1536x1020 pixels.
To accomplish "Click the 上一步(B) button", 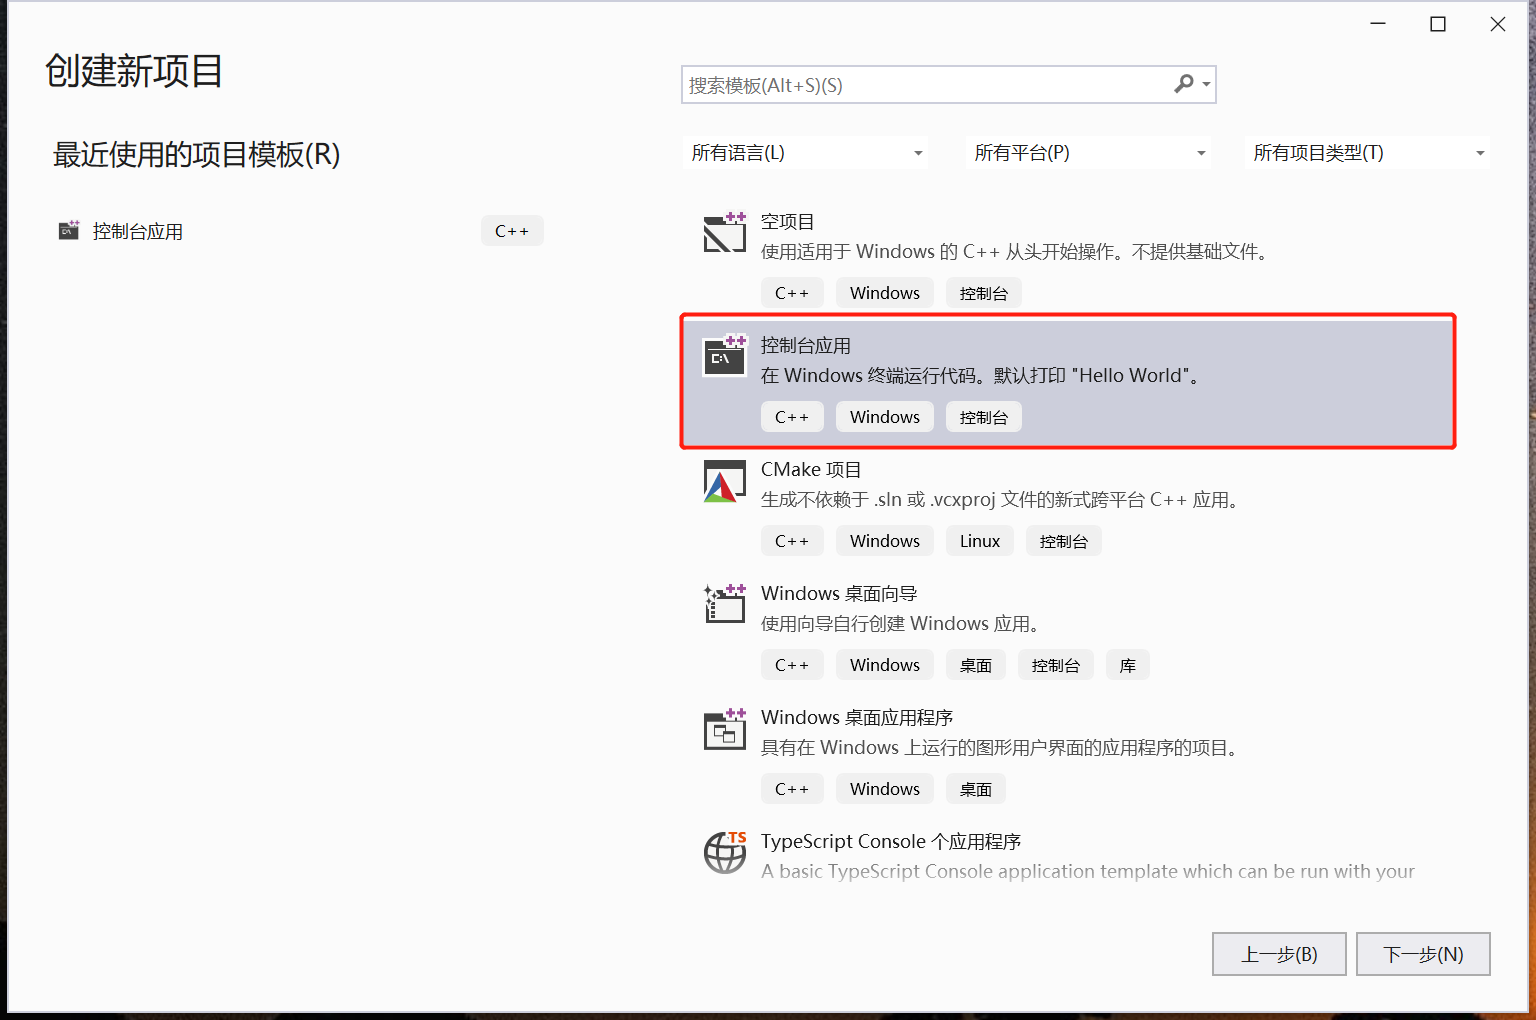I will click(1279, 954).
